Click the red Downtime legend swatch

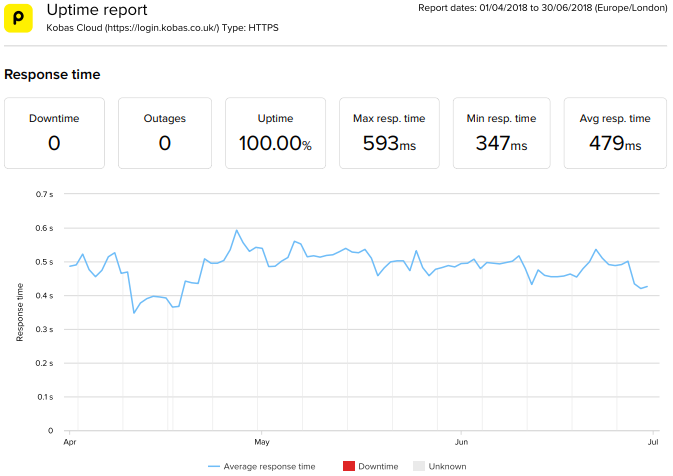coord(349,466)
